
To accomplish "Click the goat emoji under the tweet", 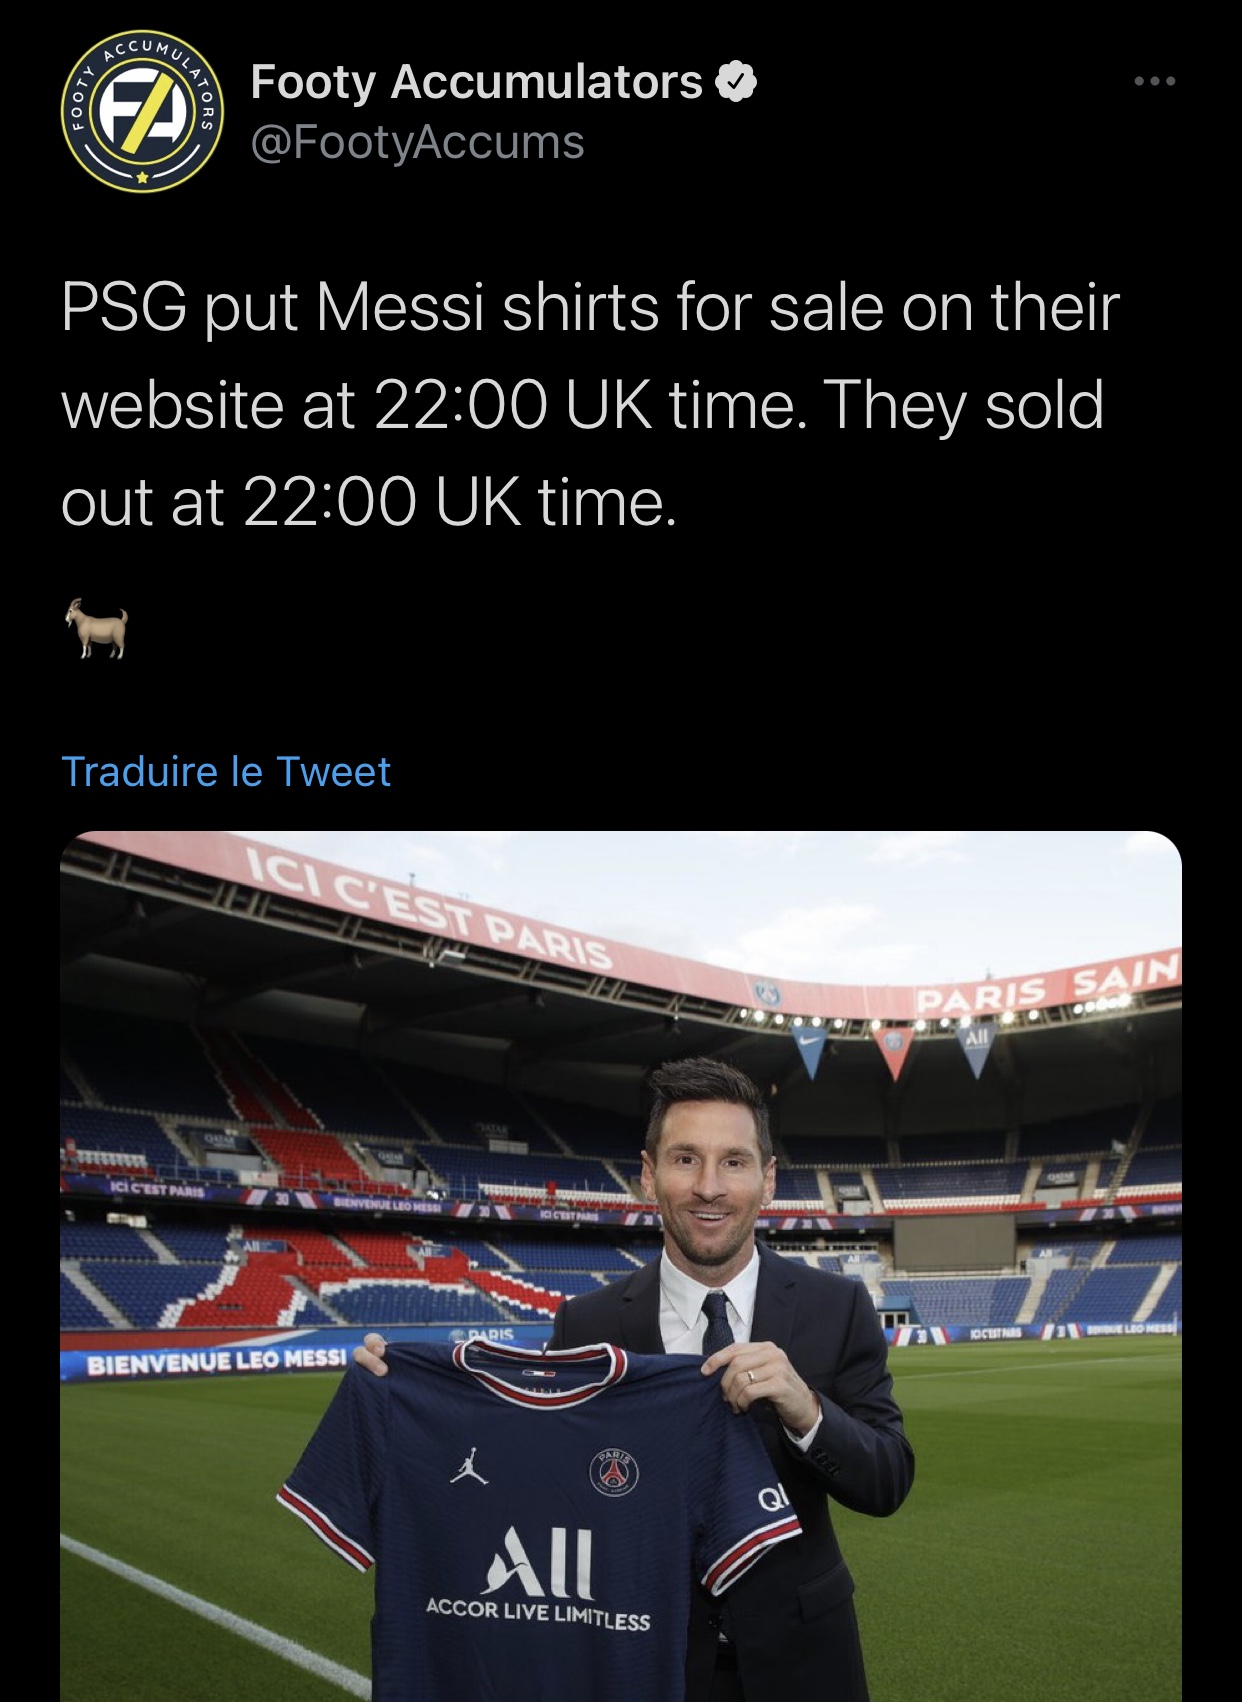I will click(97, 628).
